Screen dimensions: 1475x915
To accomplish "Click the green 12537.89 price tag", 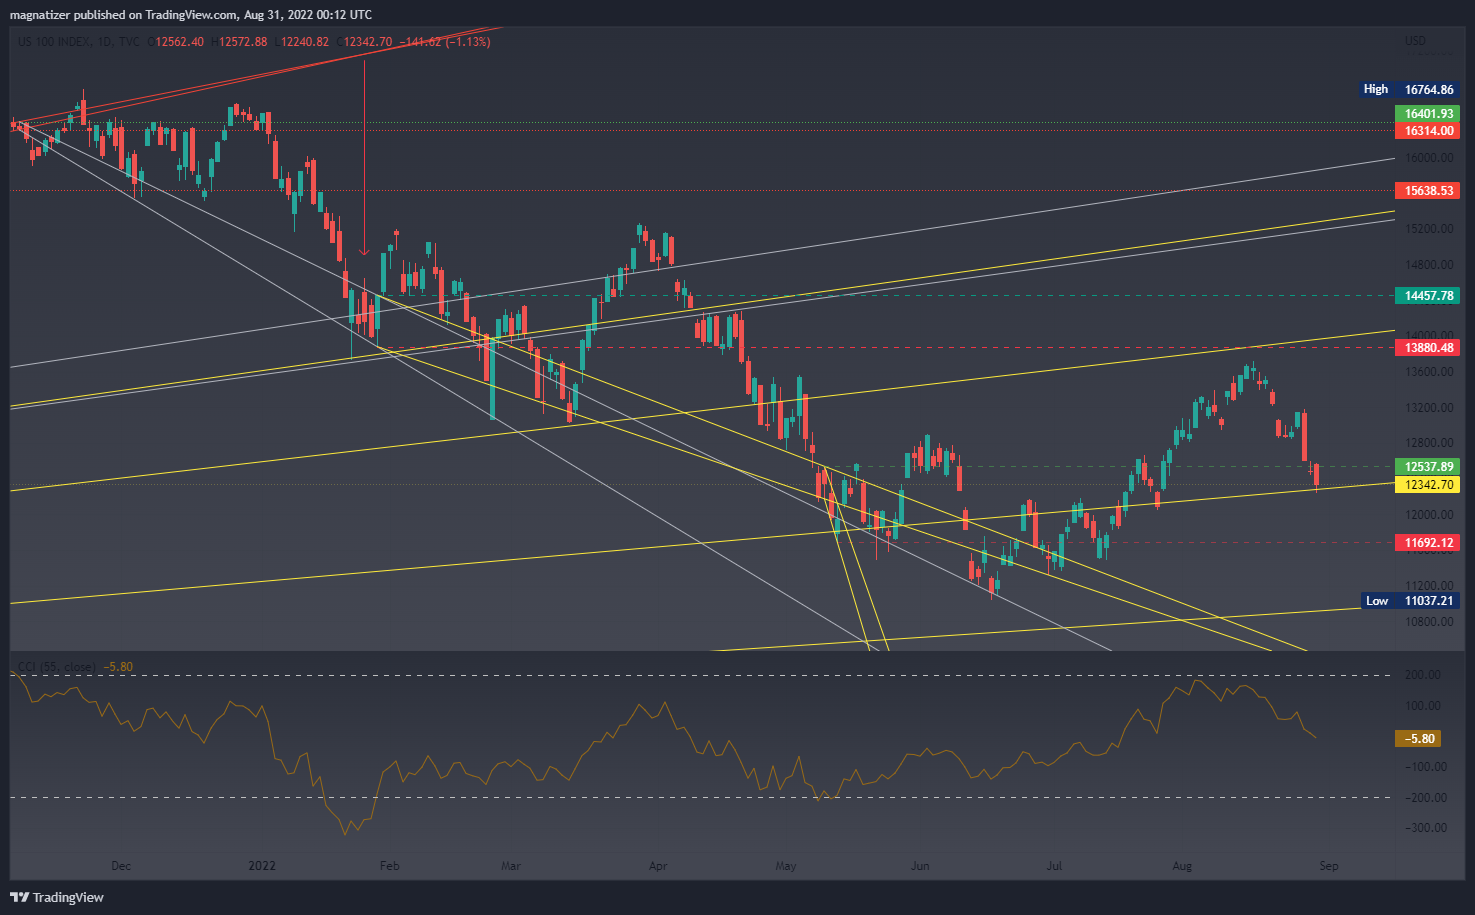I will pyautogui.click(x=1428, y=467).
